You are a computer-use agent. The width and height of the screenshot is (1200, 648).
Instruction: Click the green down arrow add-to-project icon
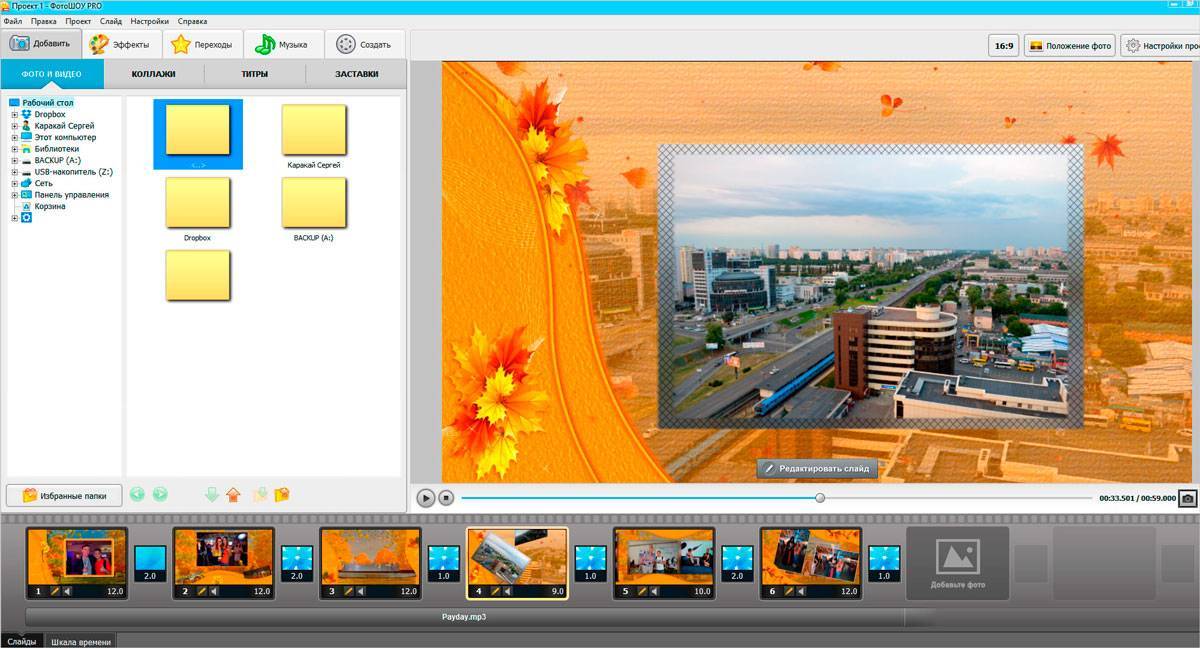[211, 494]
